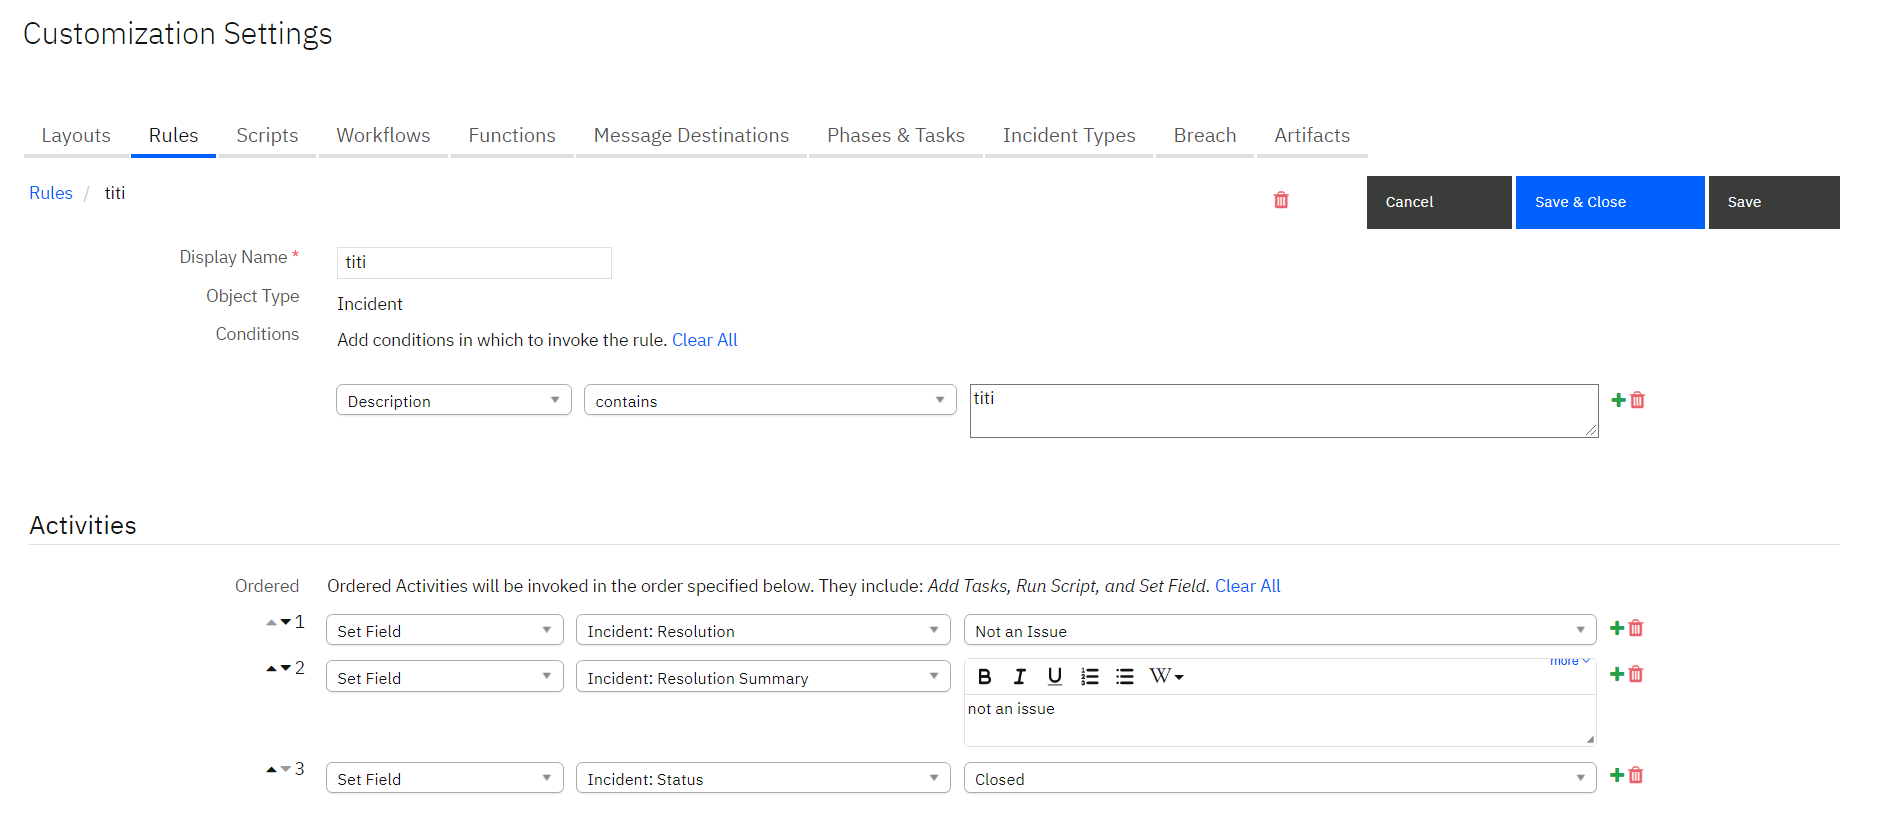The image size is (1882, 814).
Task: Open the Incident: Resolution field dropdown
Action: [763, 630]
